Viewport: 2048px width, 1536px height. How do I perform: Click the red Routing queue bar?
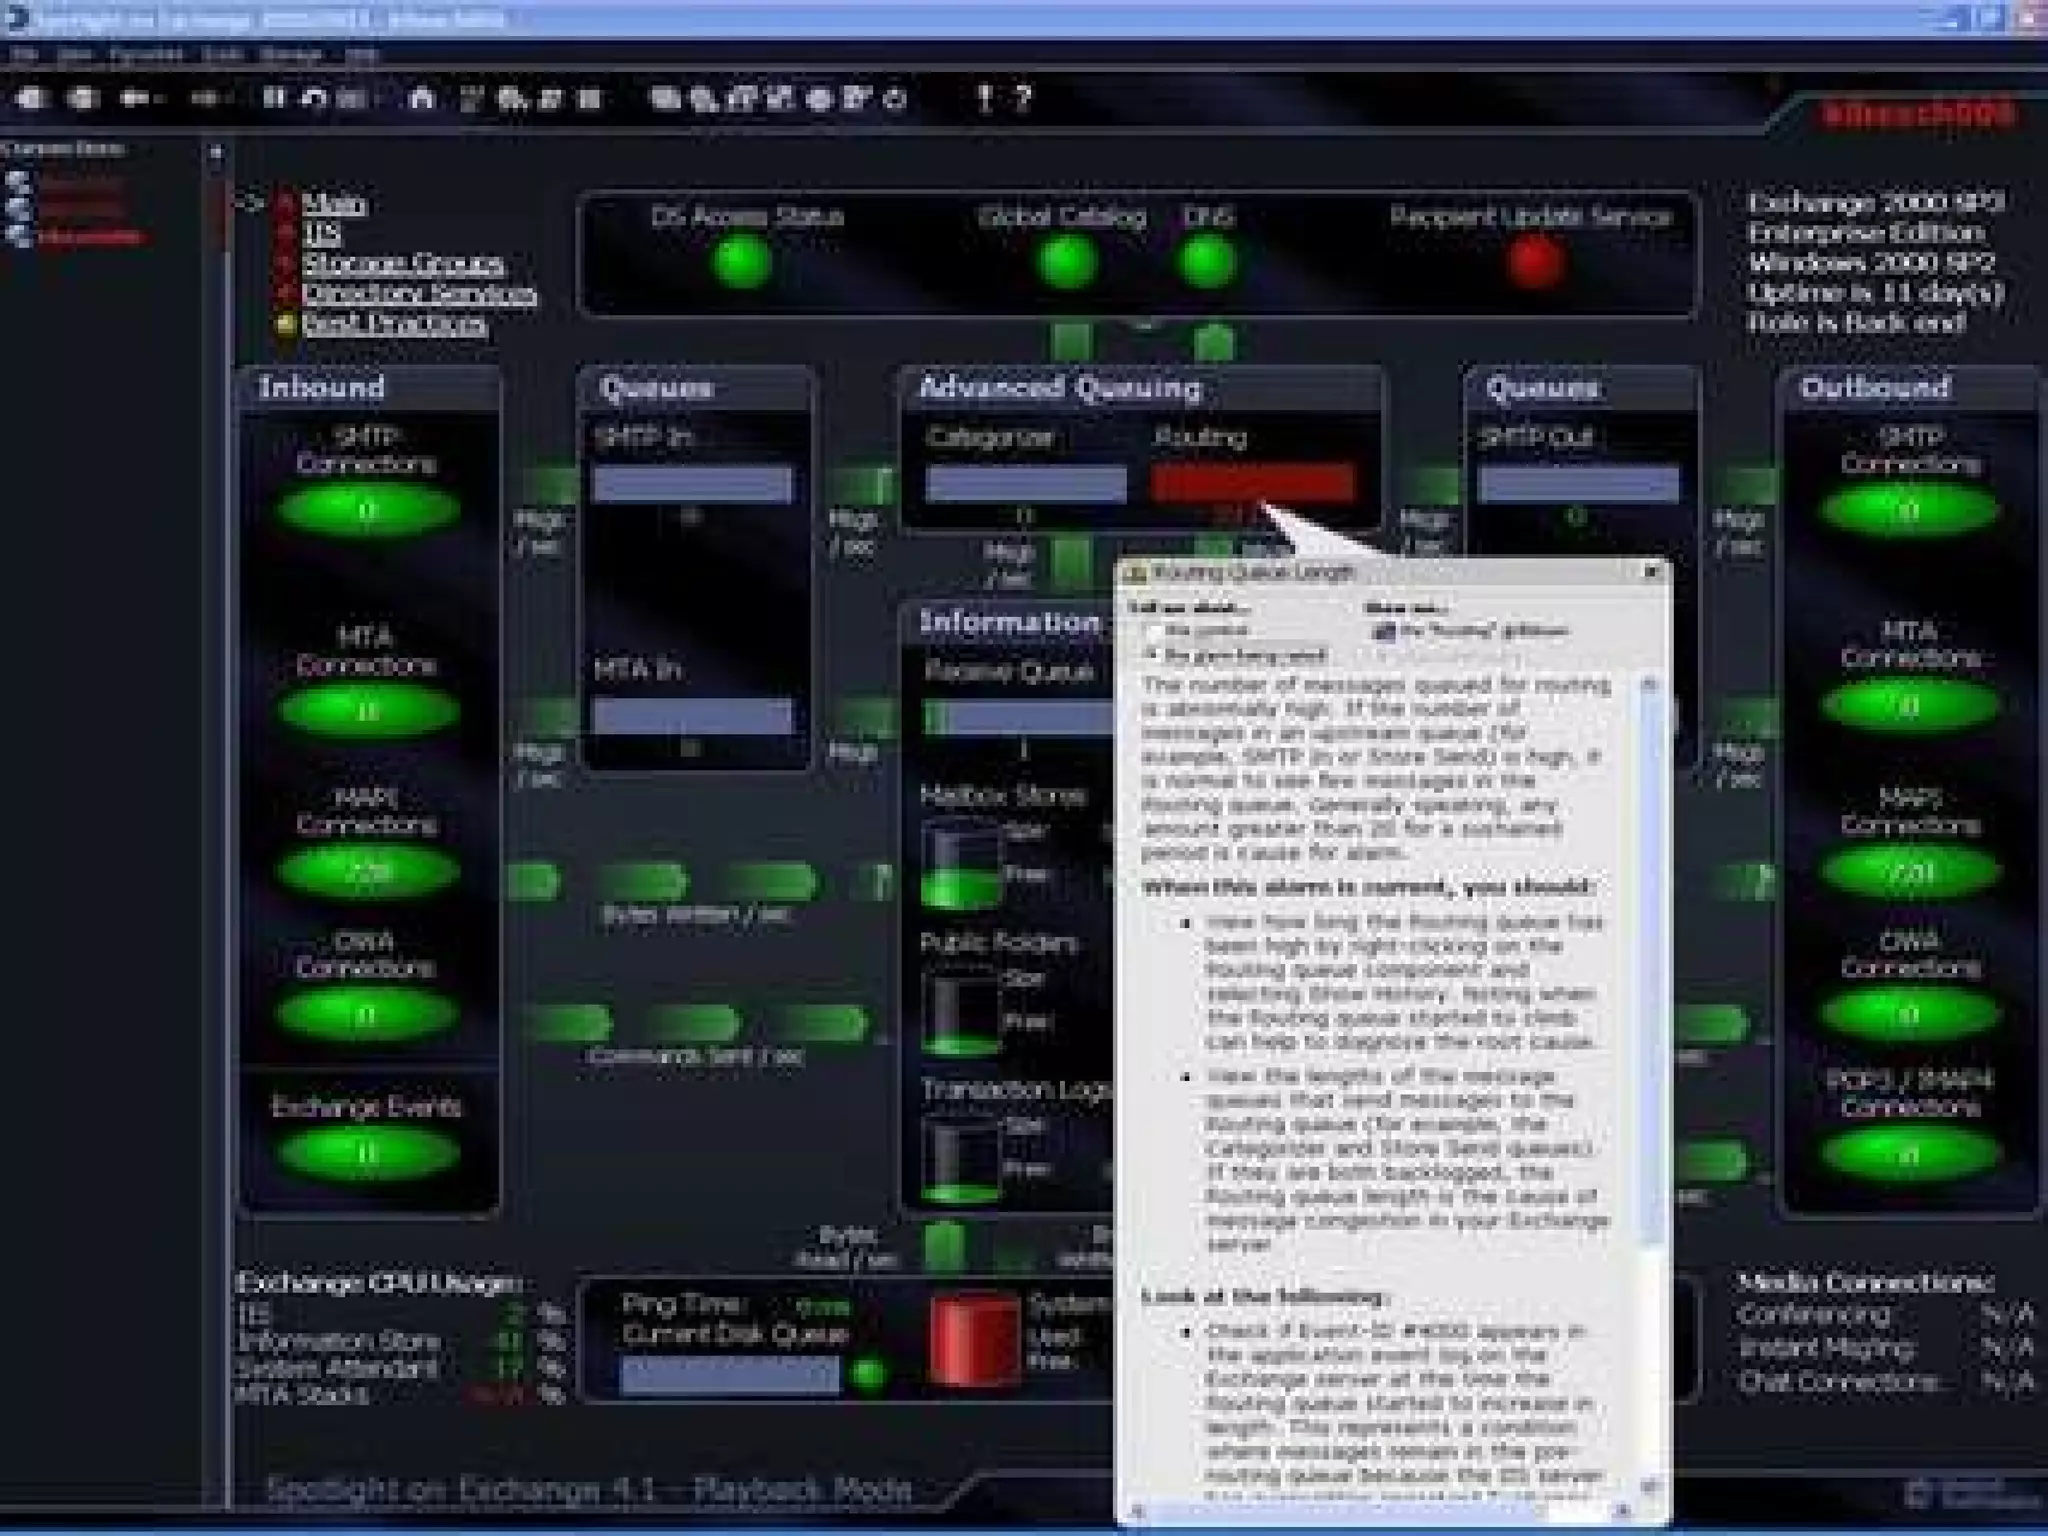[x=1252, y=483]
